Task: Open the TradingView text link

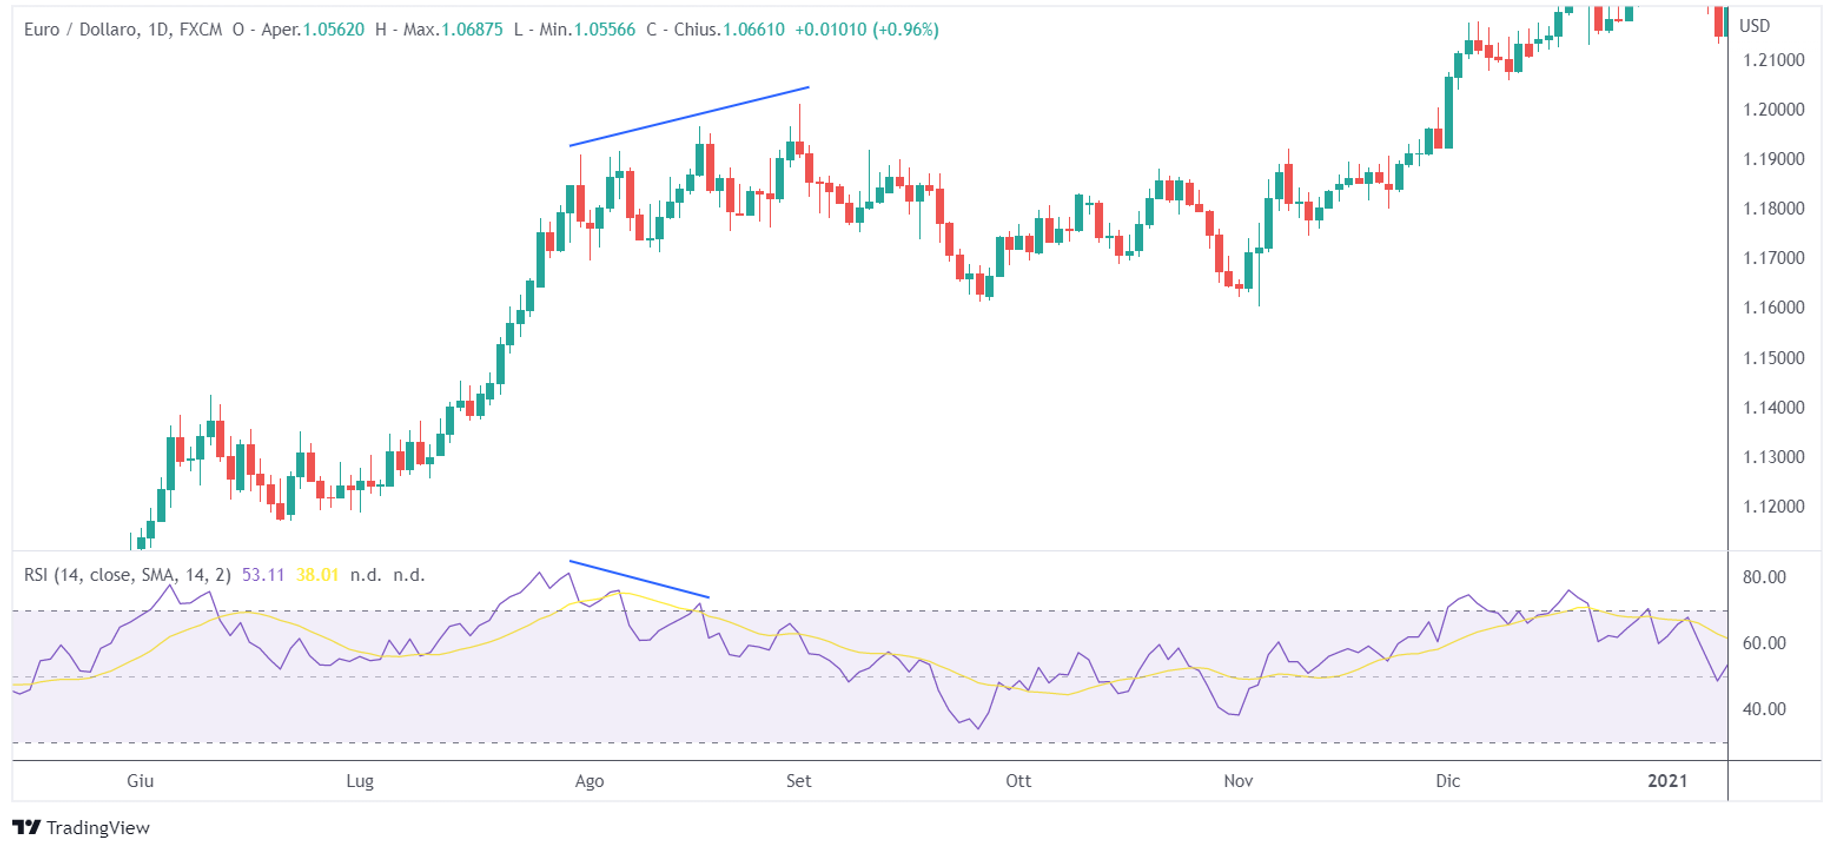Action: (98, 828)
